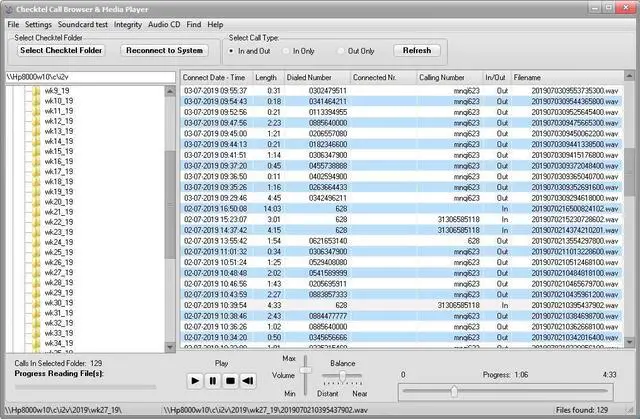Stop the audio playback
This screenshot has width=640, height=419.
pos(230,381)
